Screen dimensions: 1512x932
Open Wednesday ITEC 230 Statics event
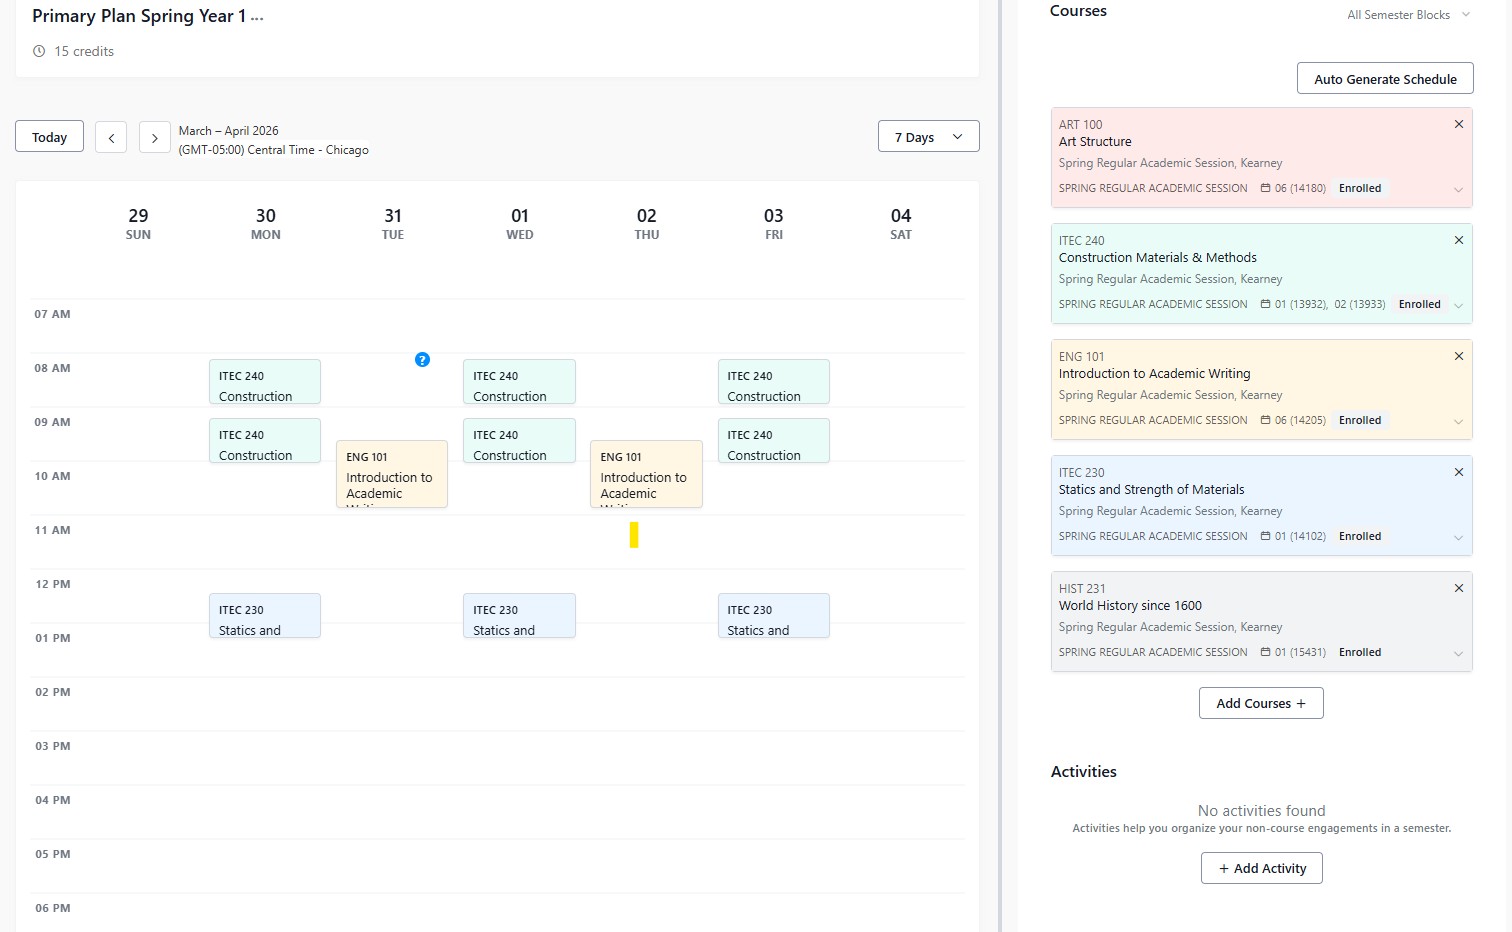point(518,616)
